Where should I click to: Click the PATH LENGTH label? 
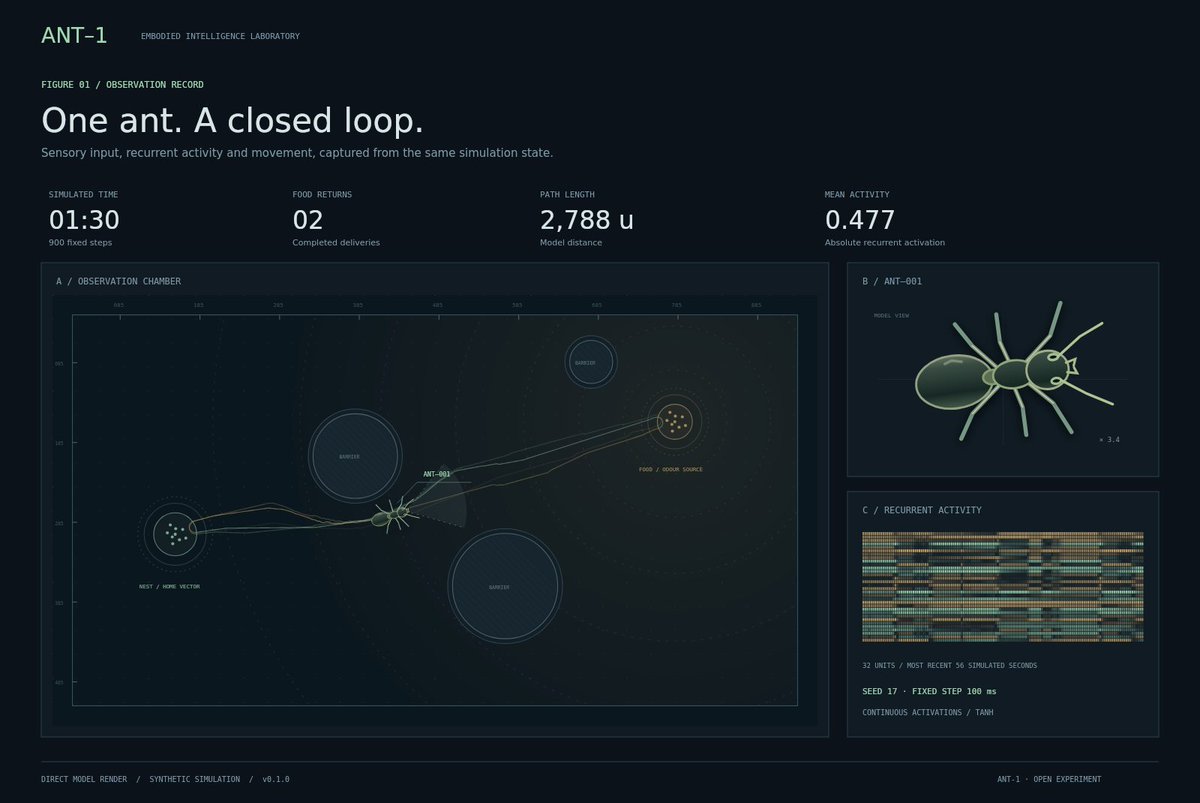[x=567, y=195]
